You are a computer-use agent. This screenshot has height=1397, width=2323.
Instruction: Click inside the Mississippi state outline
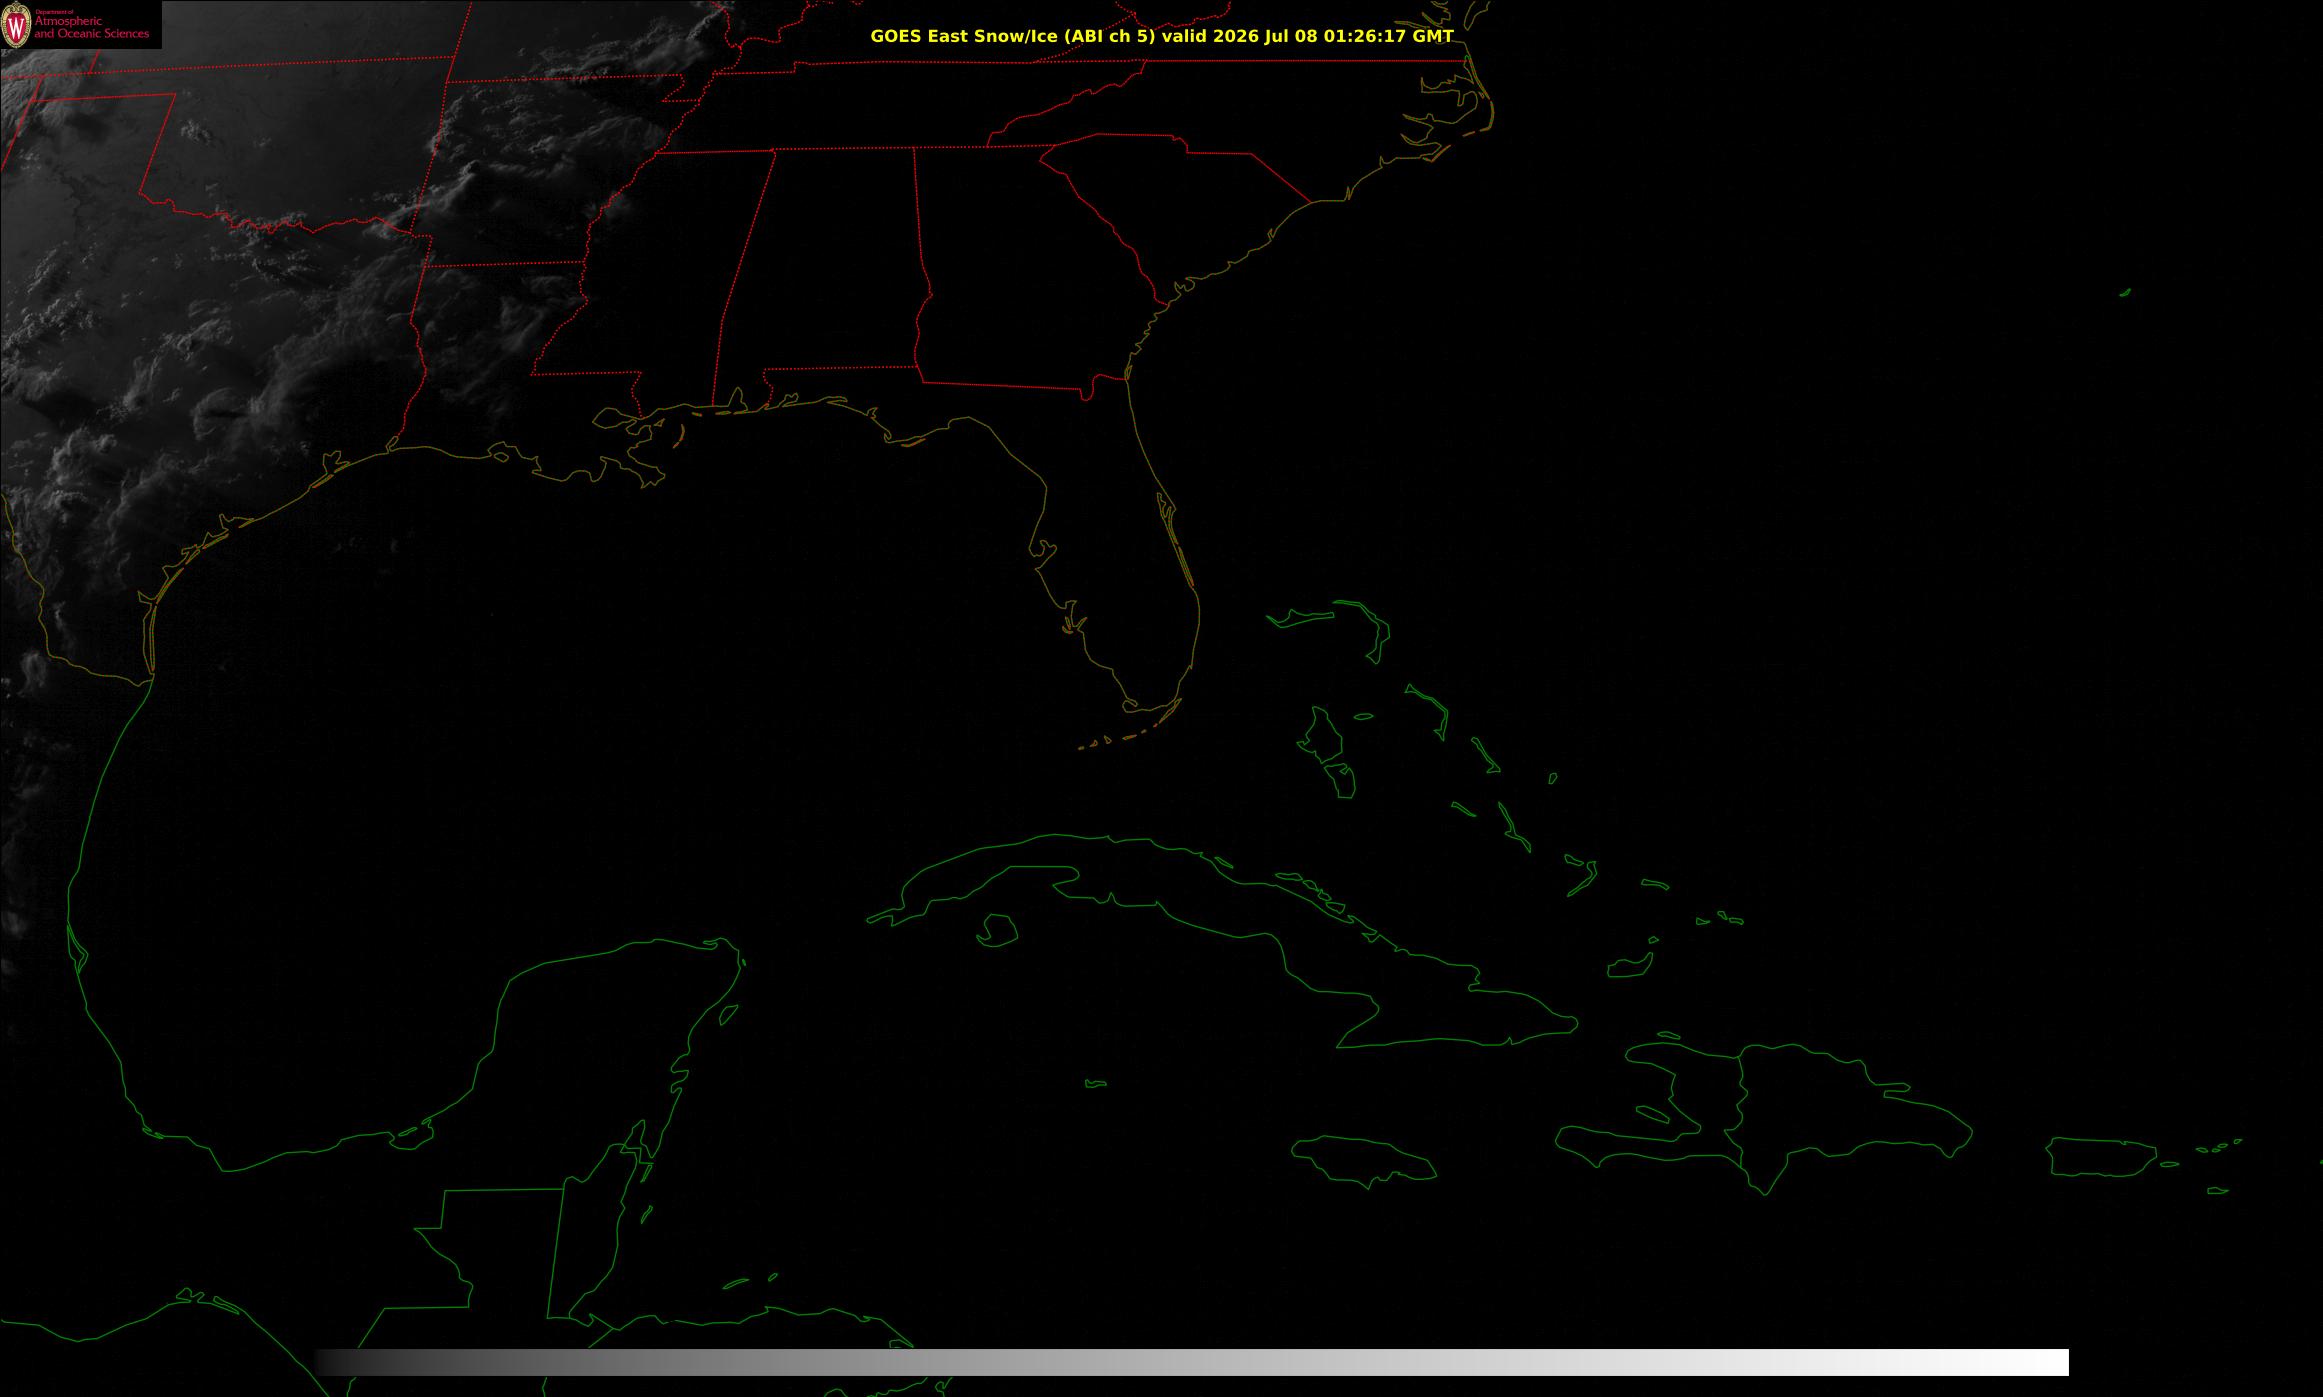tap(650, 280)
